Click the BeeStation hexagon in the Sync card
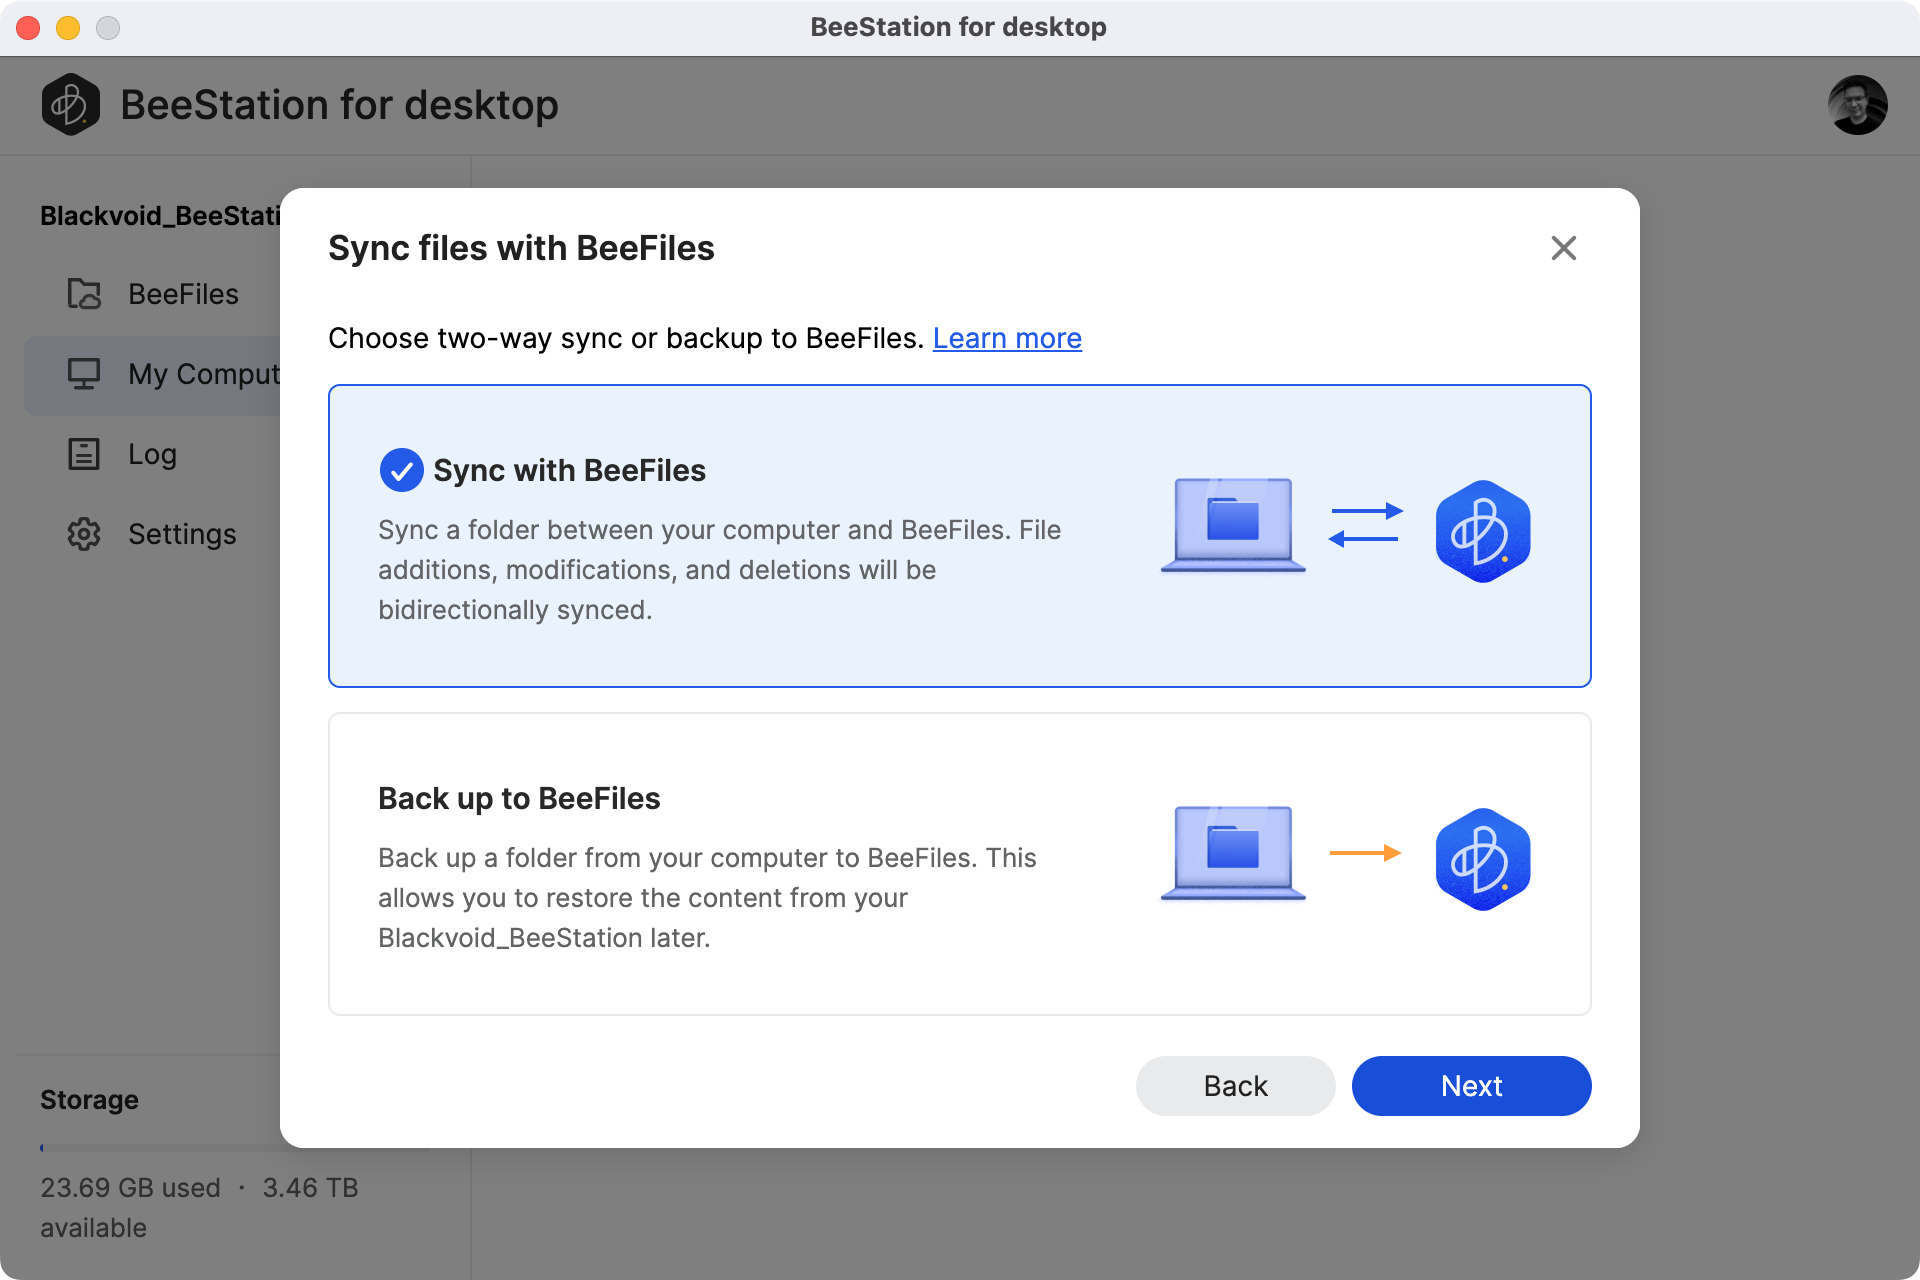 point(1483,531)
